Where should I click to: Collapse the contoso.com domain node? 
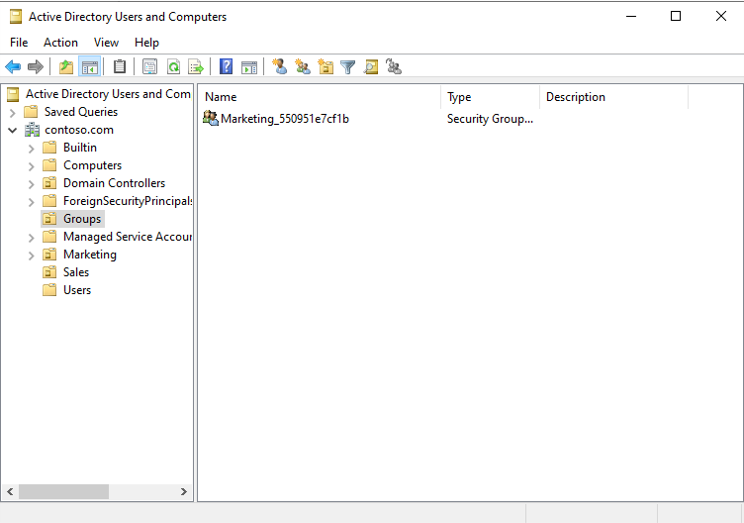click(12, 130)
